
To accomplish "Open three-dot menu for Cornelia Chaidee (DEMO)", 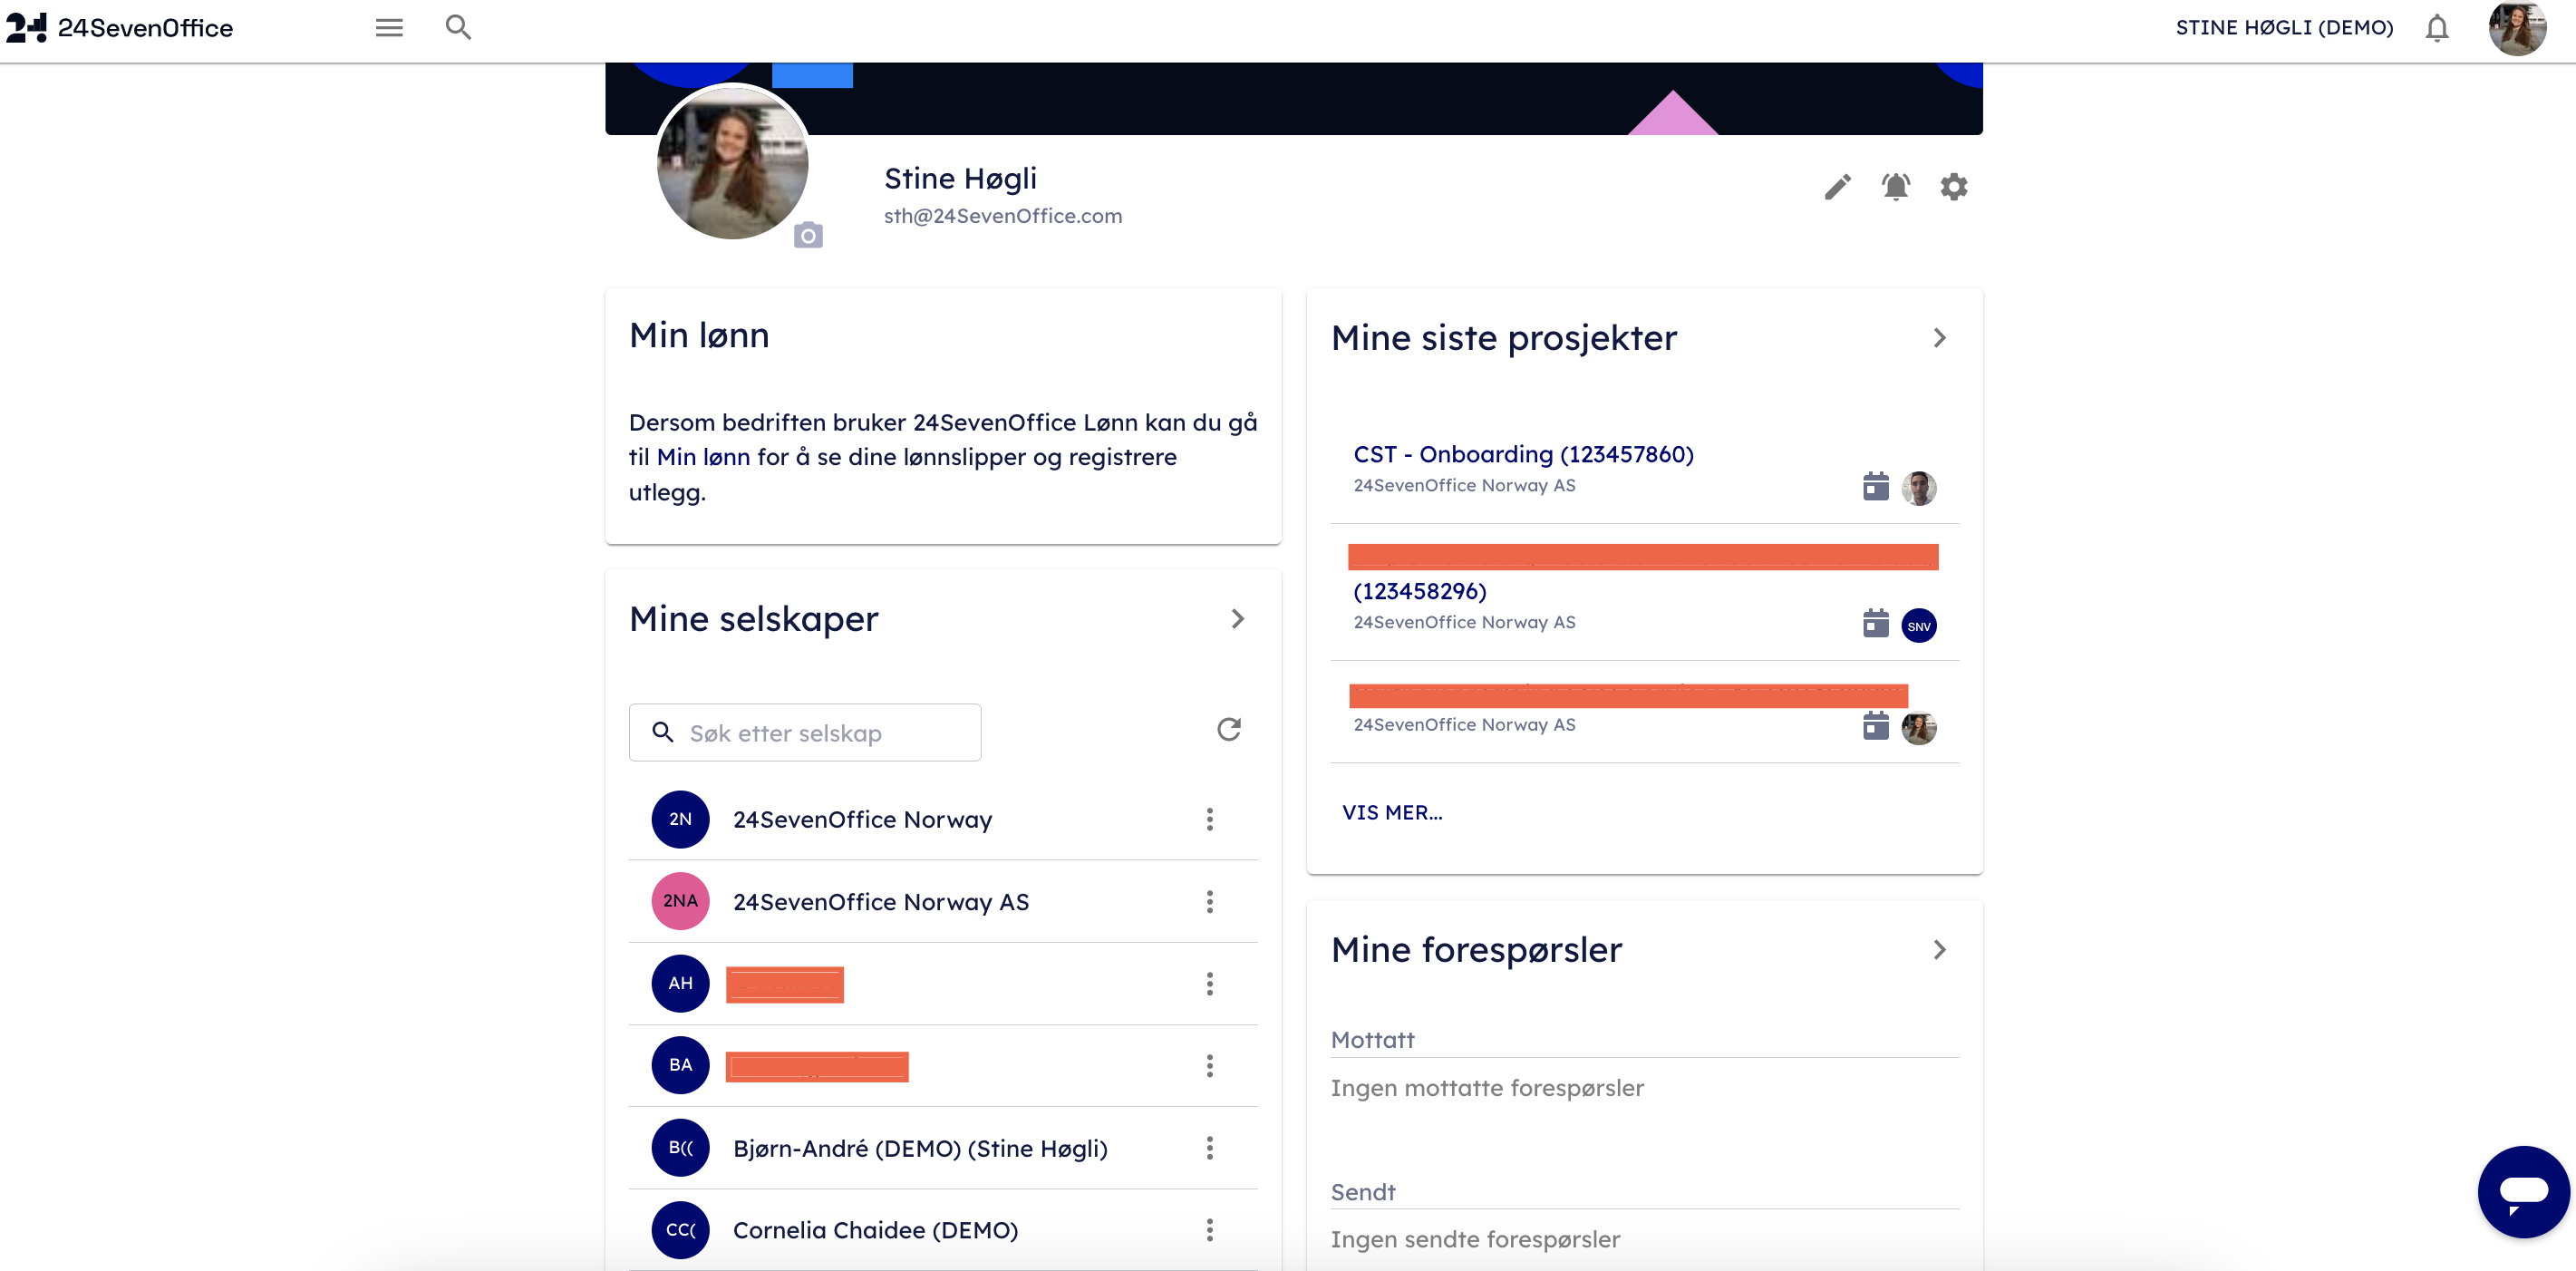I will point(1210,1230).
